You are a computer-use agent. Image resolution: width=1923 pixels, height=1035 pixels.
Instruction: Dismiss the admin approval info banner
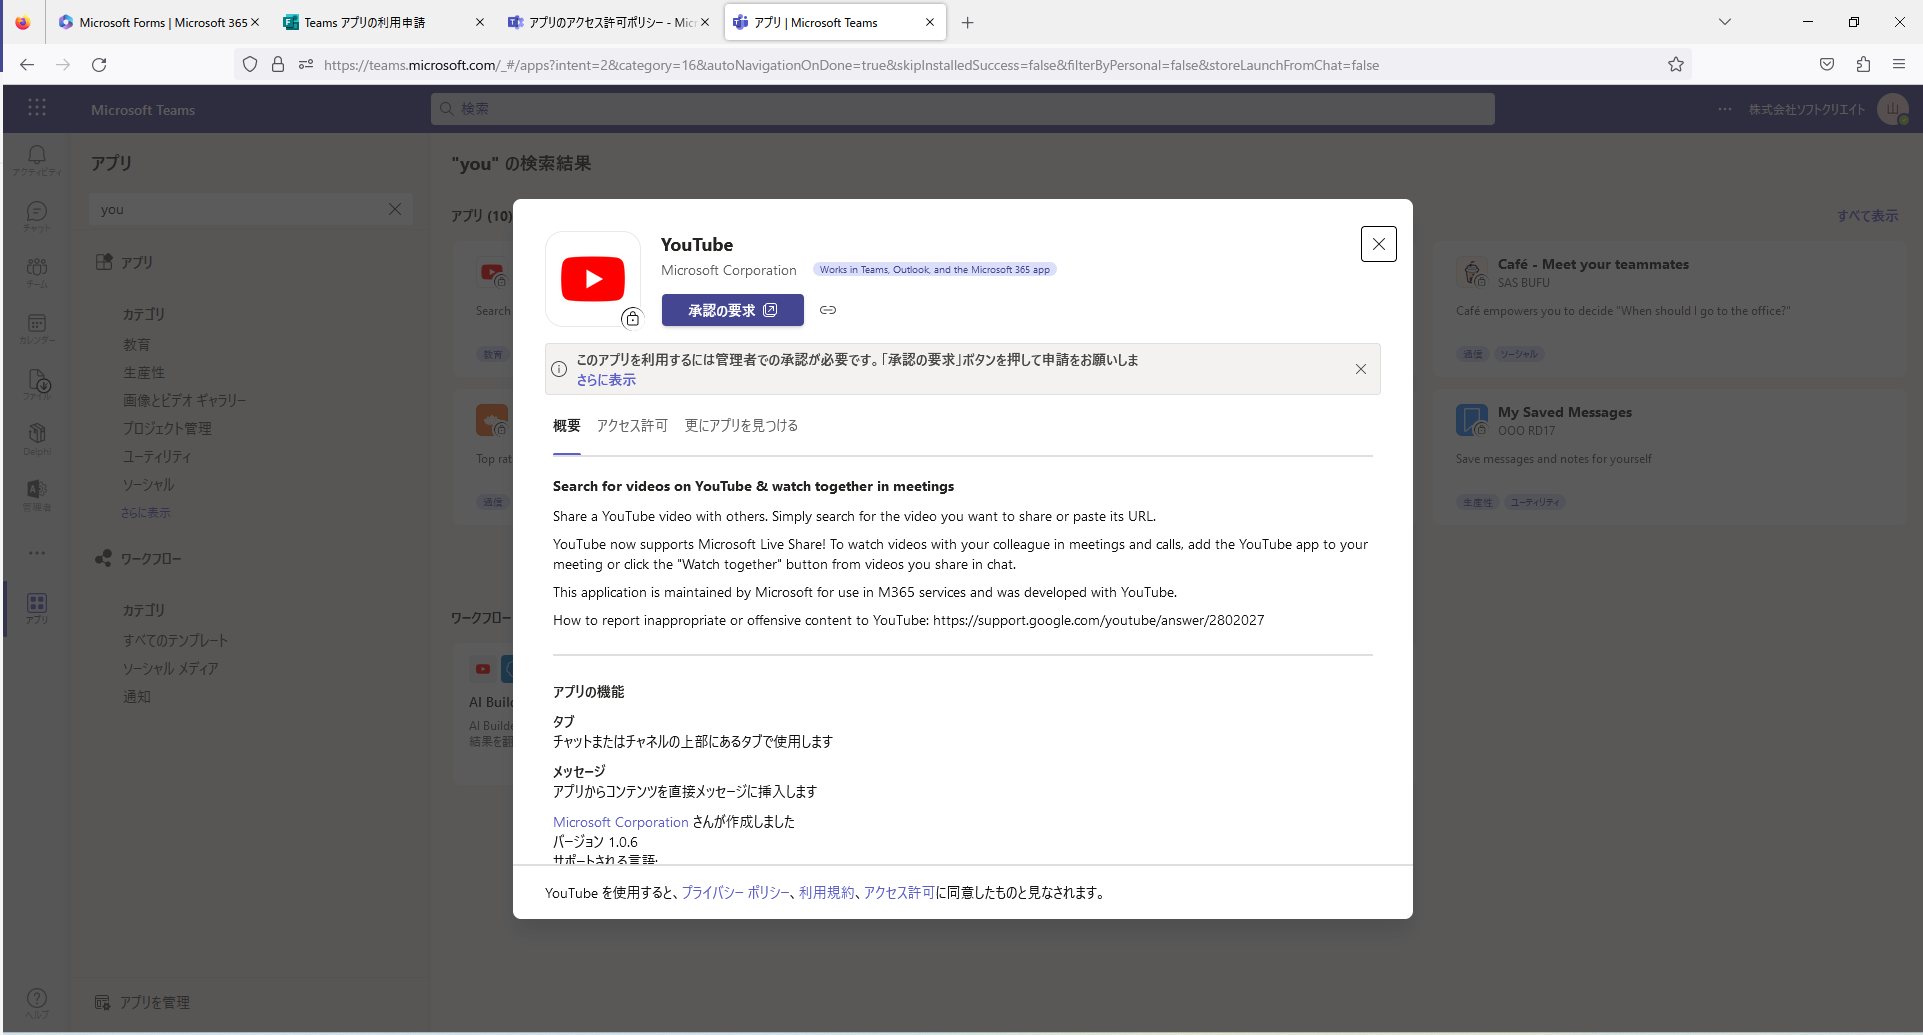pyautogui.click(x=1360, y=369)
